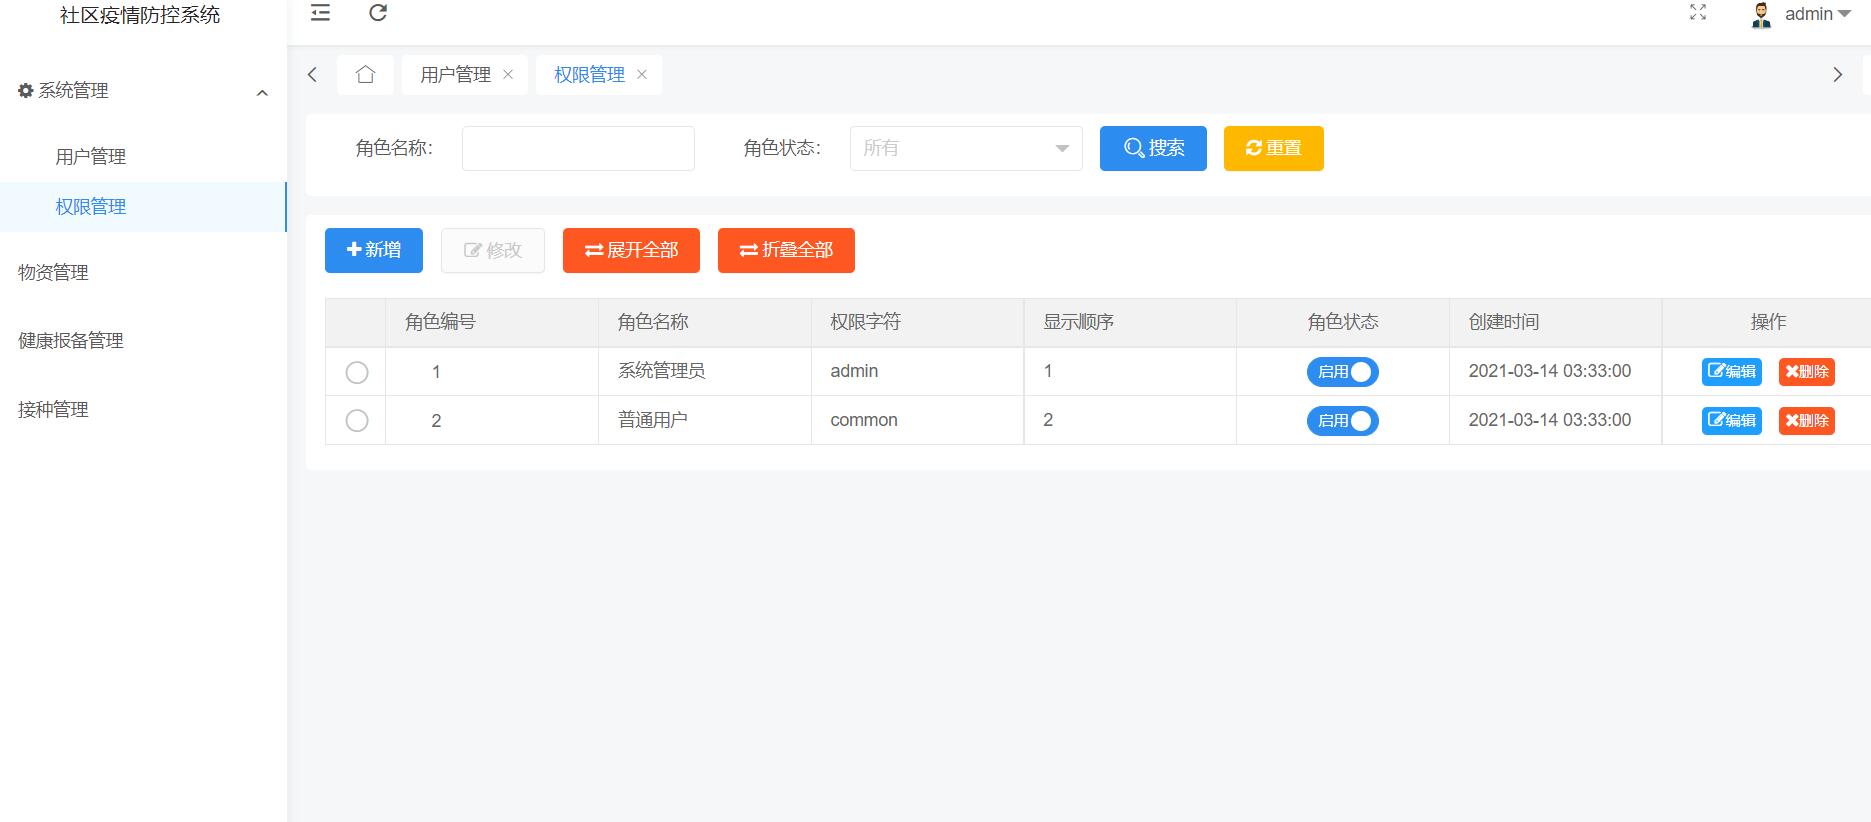
Task: Collapse the 系统管理 menu group
Action: [143, 91]
